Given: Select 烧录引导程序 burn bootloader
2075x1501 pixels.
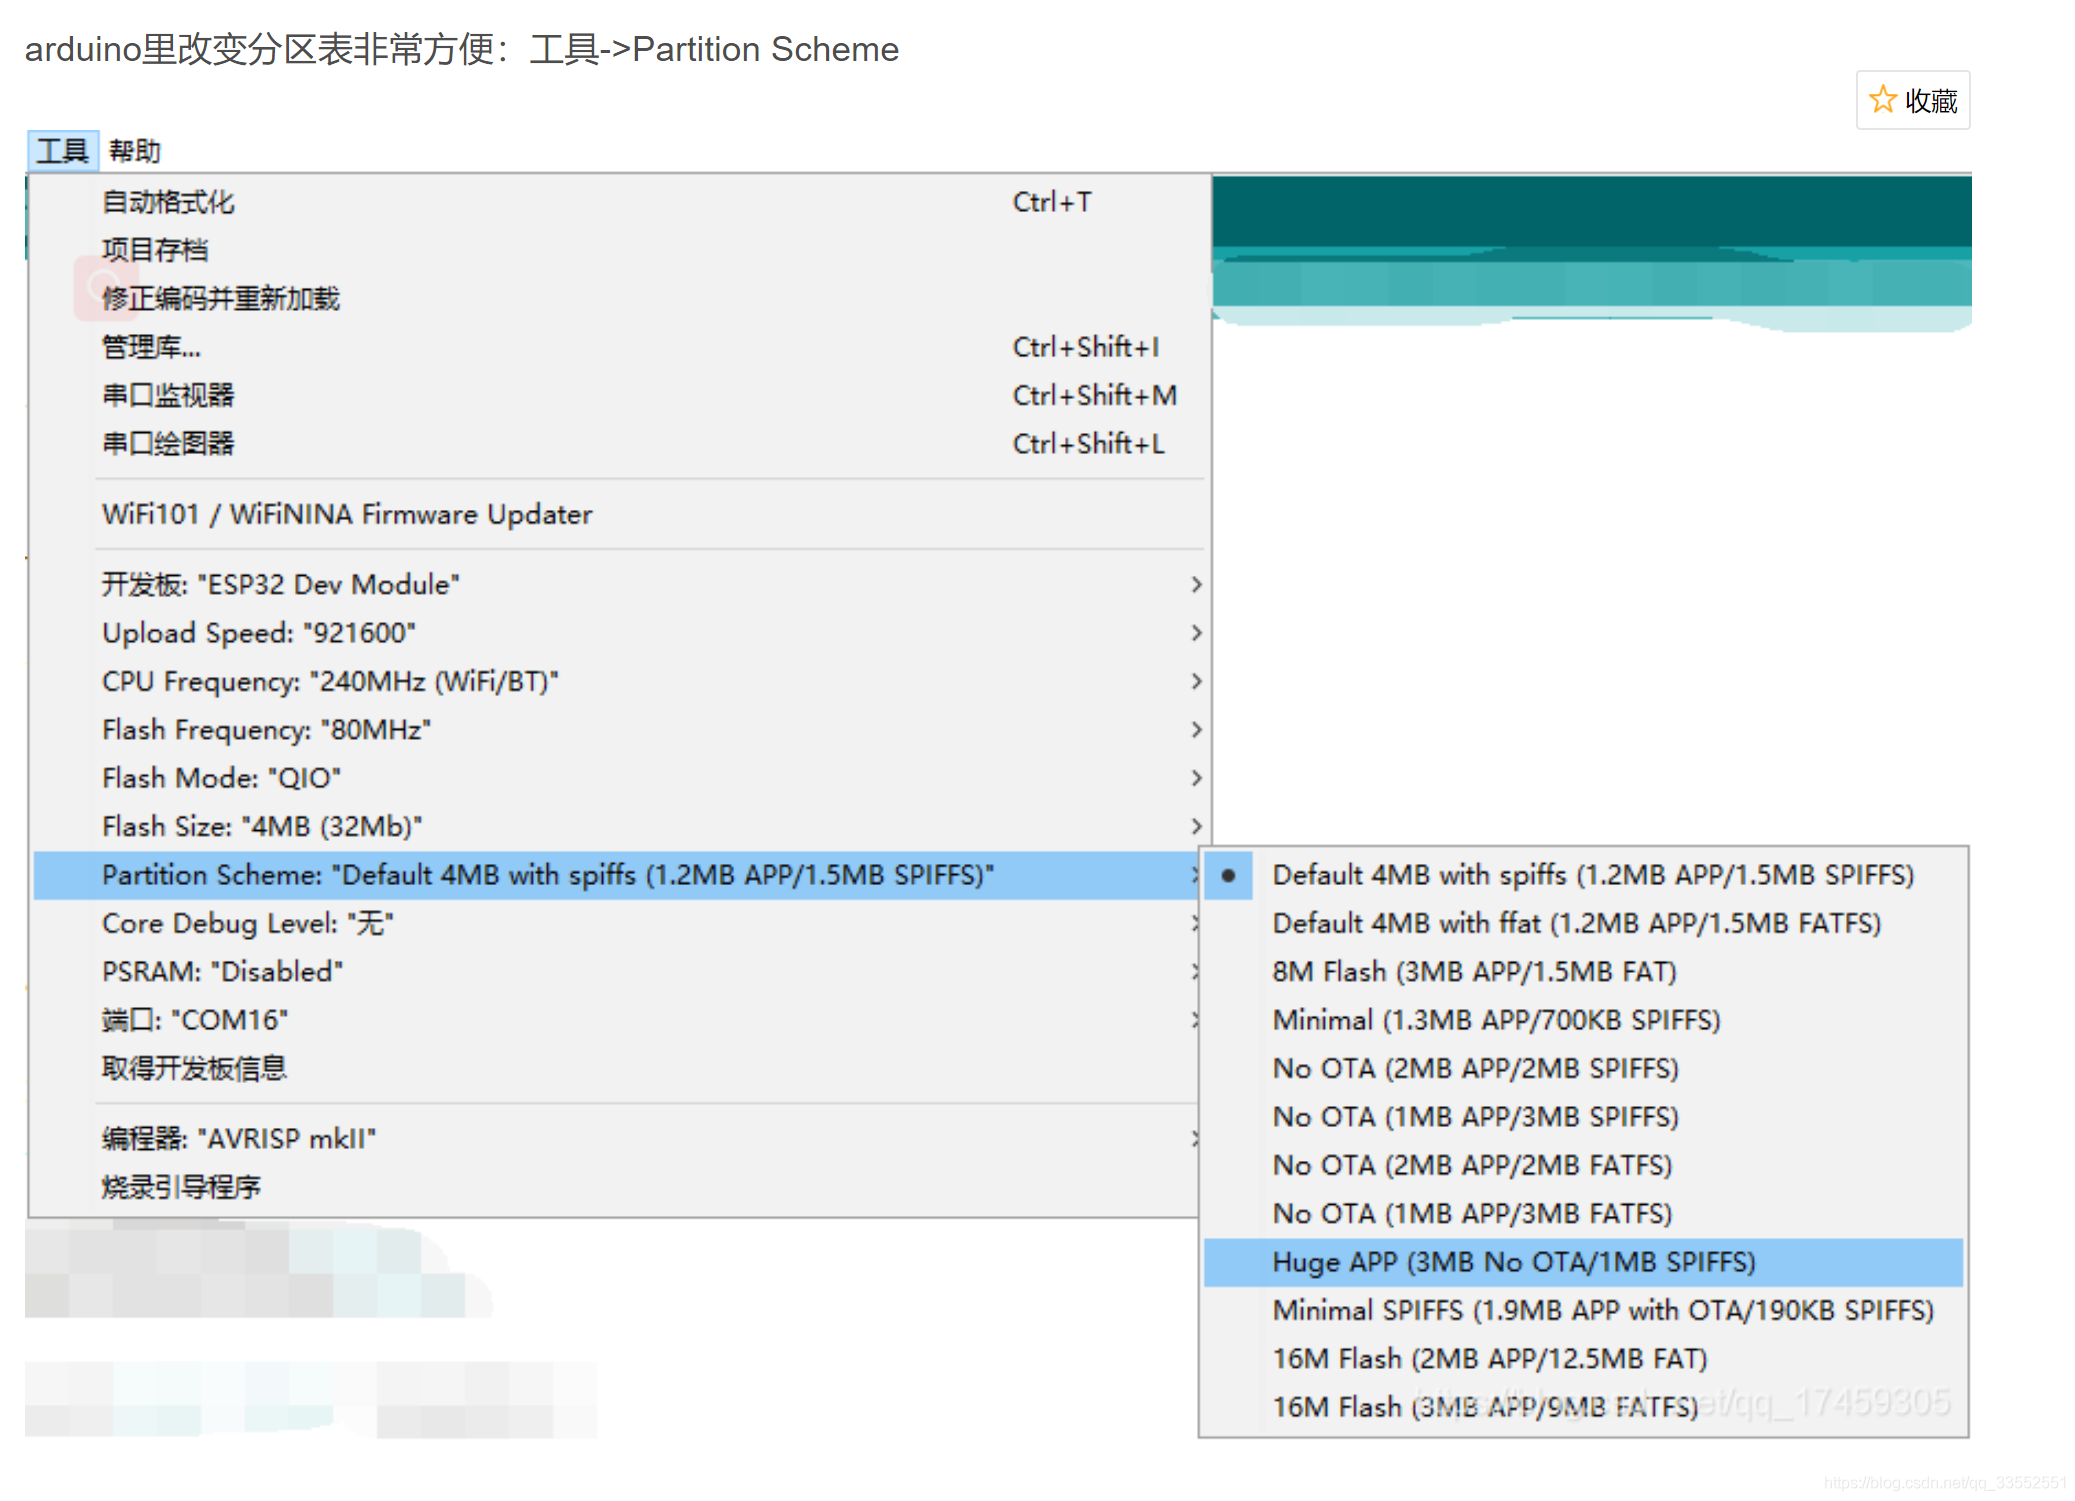Looking at the screenshot, I should point(181,1187).
